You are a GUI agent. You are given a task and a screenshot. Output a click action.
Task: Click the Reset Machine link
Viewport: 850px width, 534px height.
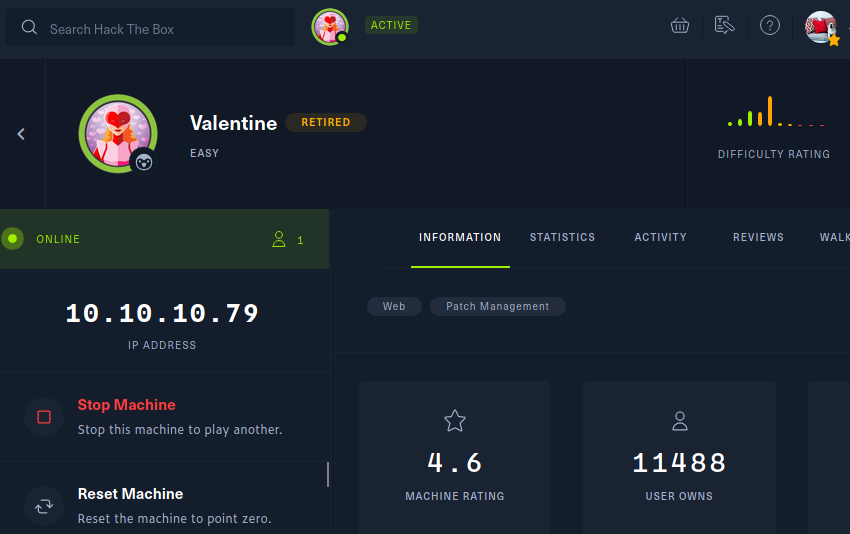coord(130,494)
